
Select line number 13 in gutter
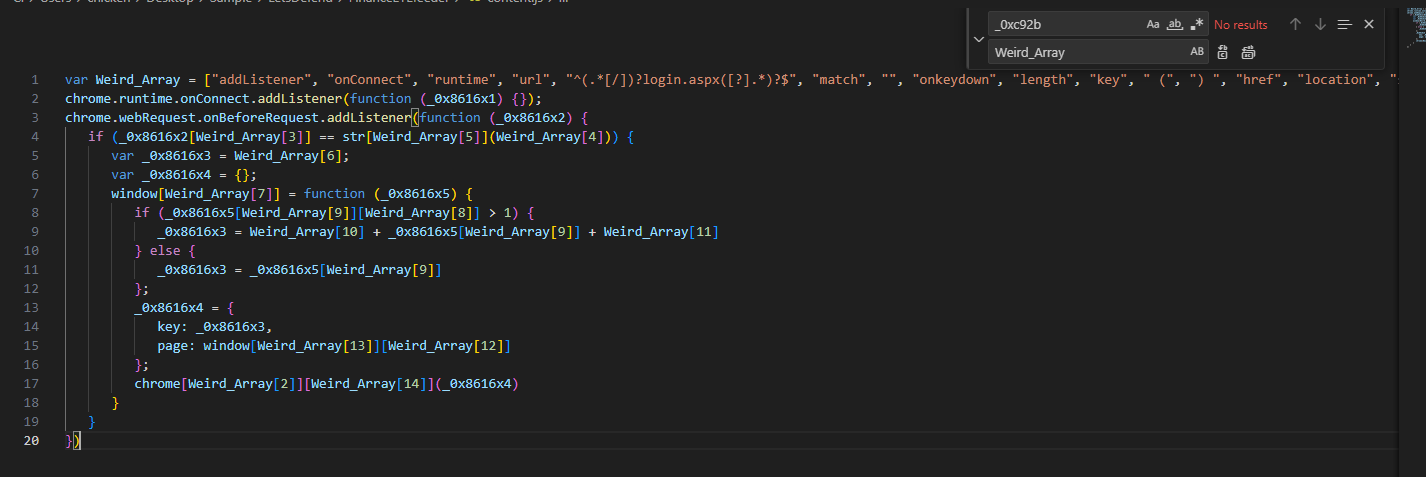(31, 308)
